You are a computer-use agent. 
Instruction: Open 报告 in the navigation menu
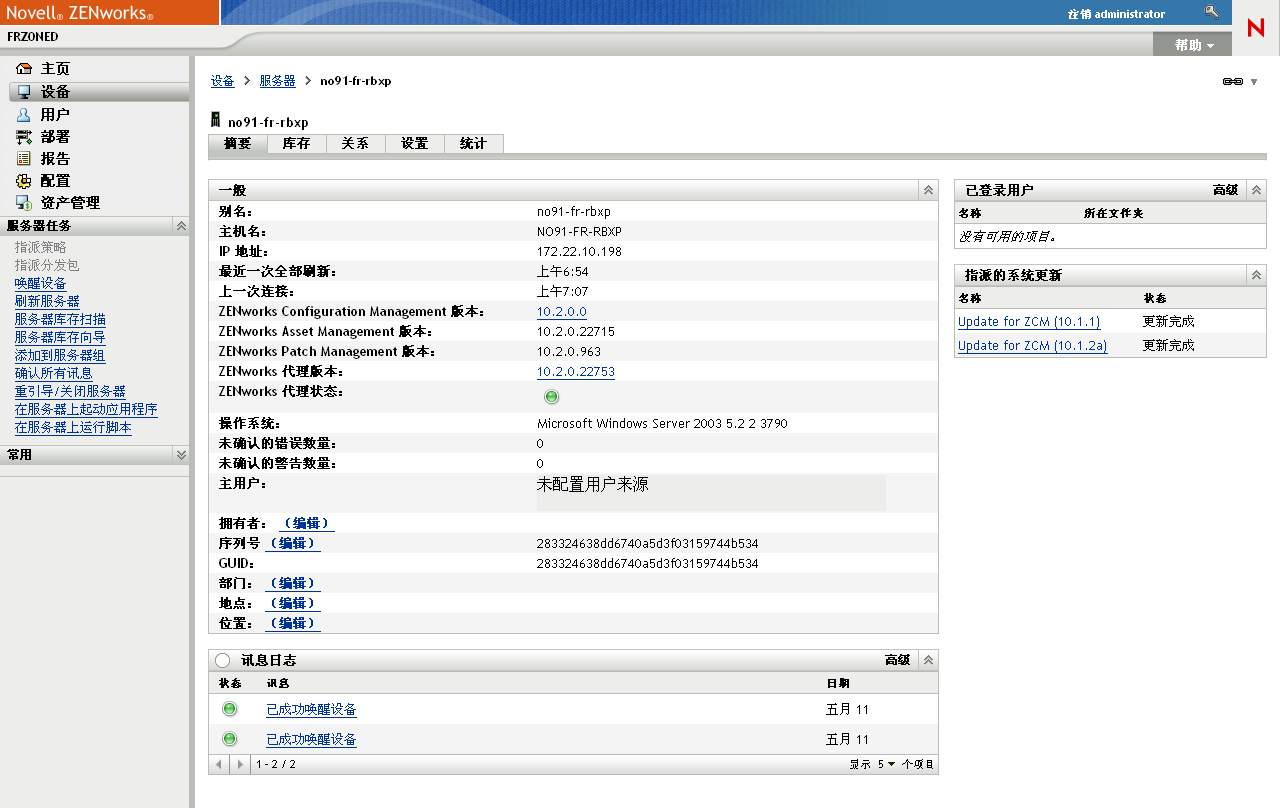[x=55, y=159]
